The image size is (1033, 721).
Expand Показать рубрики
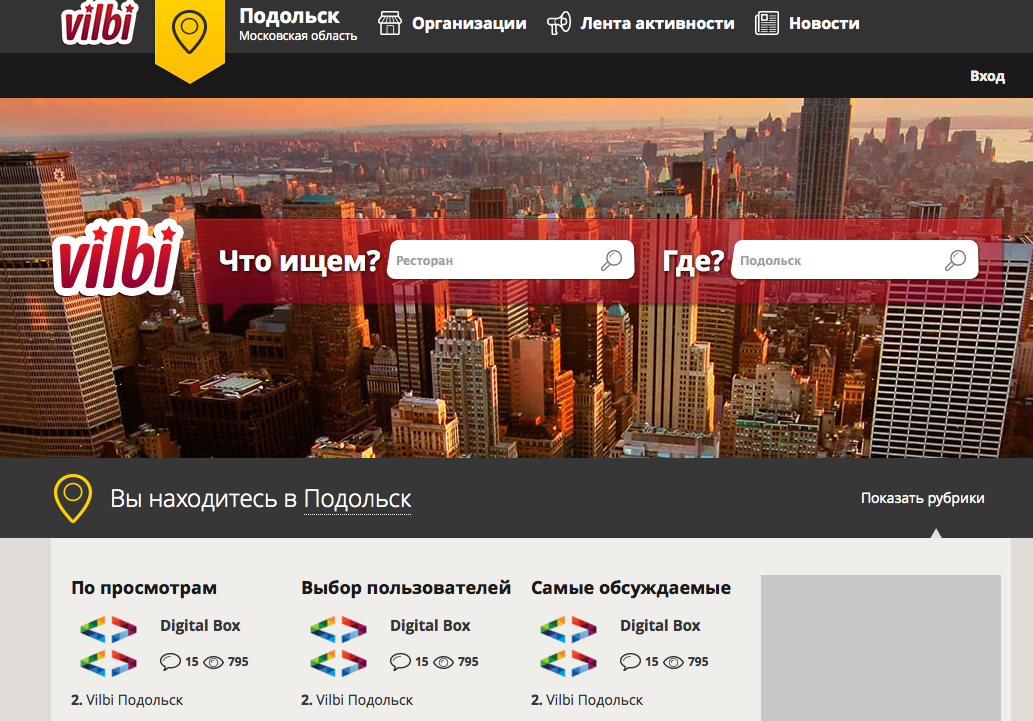(x=922, y=498)
